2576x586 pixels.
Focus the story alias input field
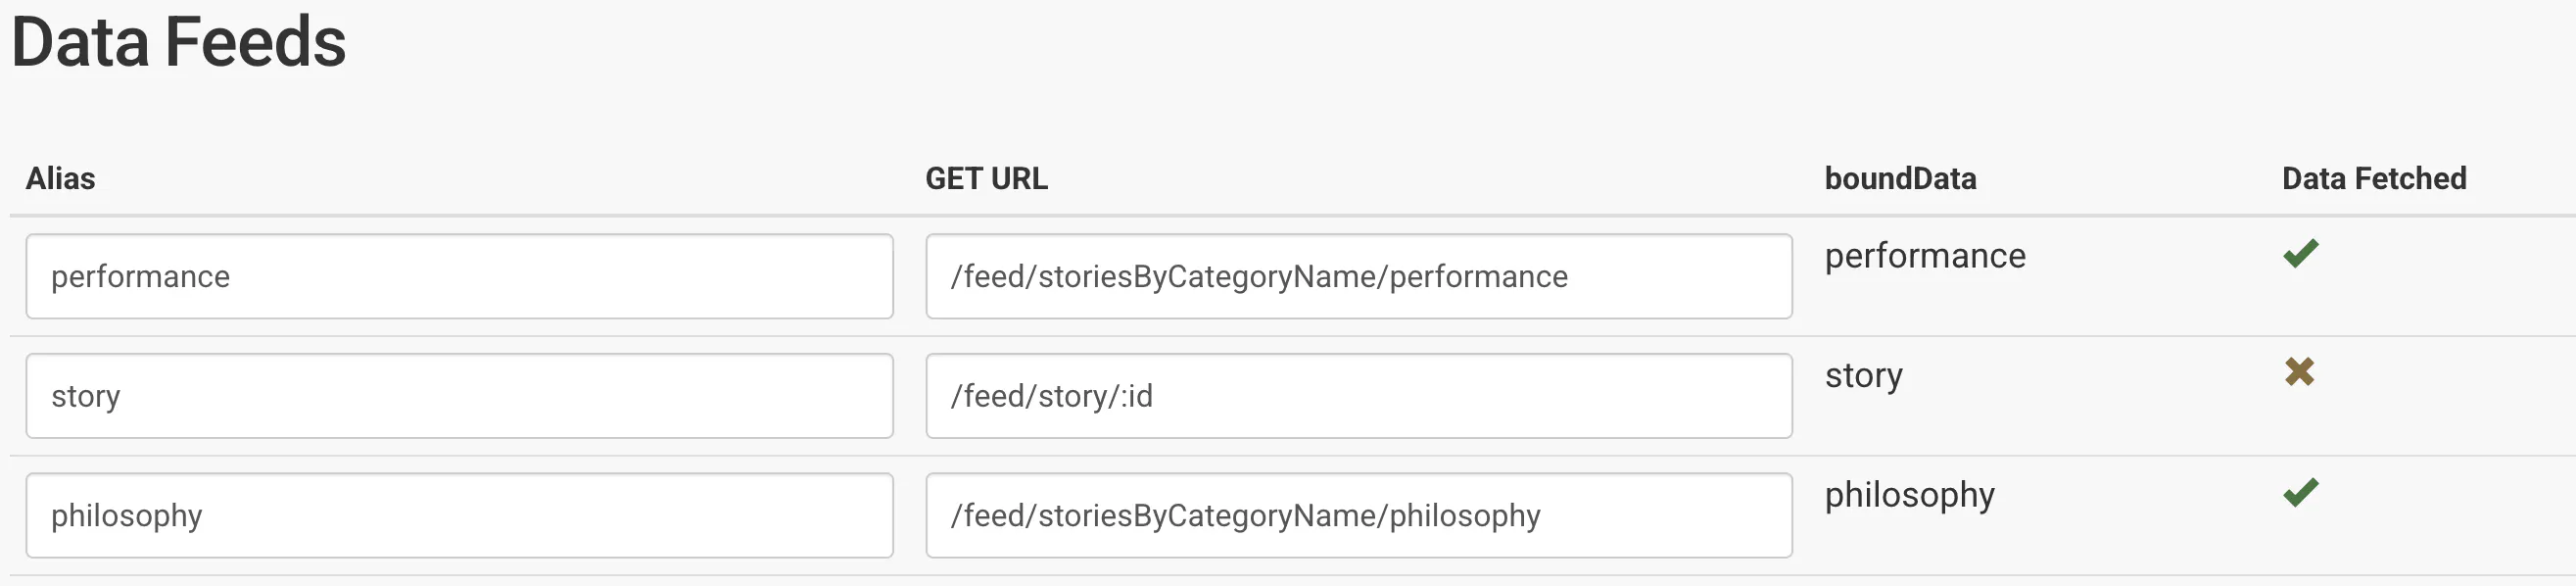tap(459, 396)
